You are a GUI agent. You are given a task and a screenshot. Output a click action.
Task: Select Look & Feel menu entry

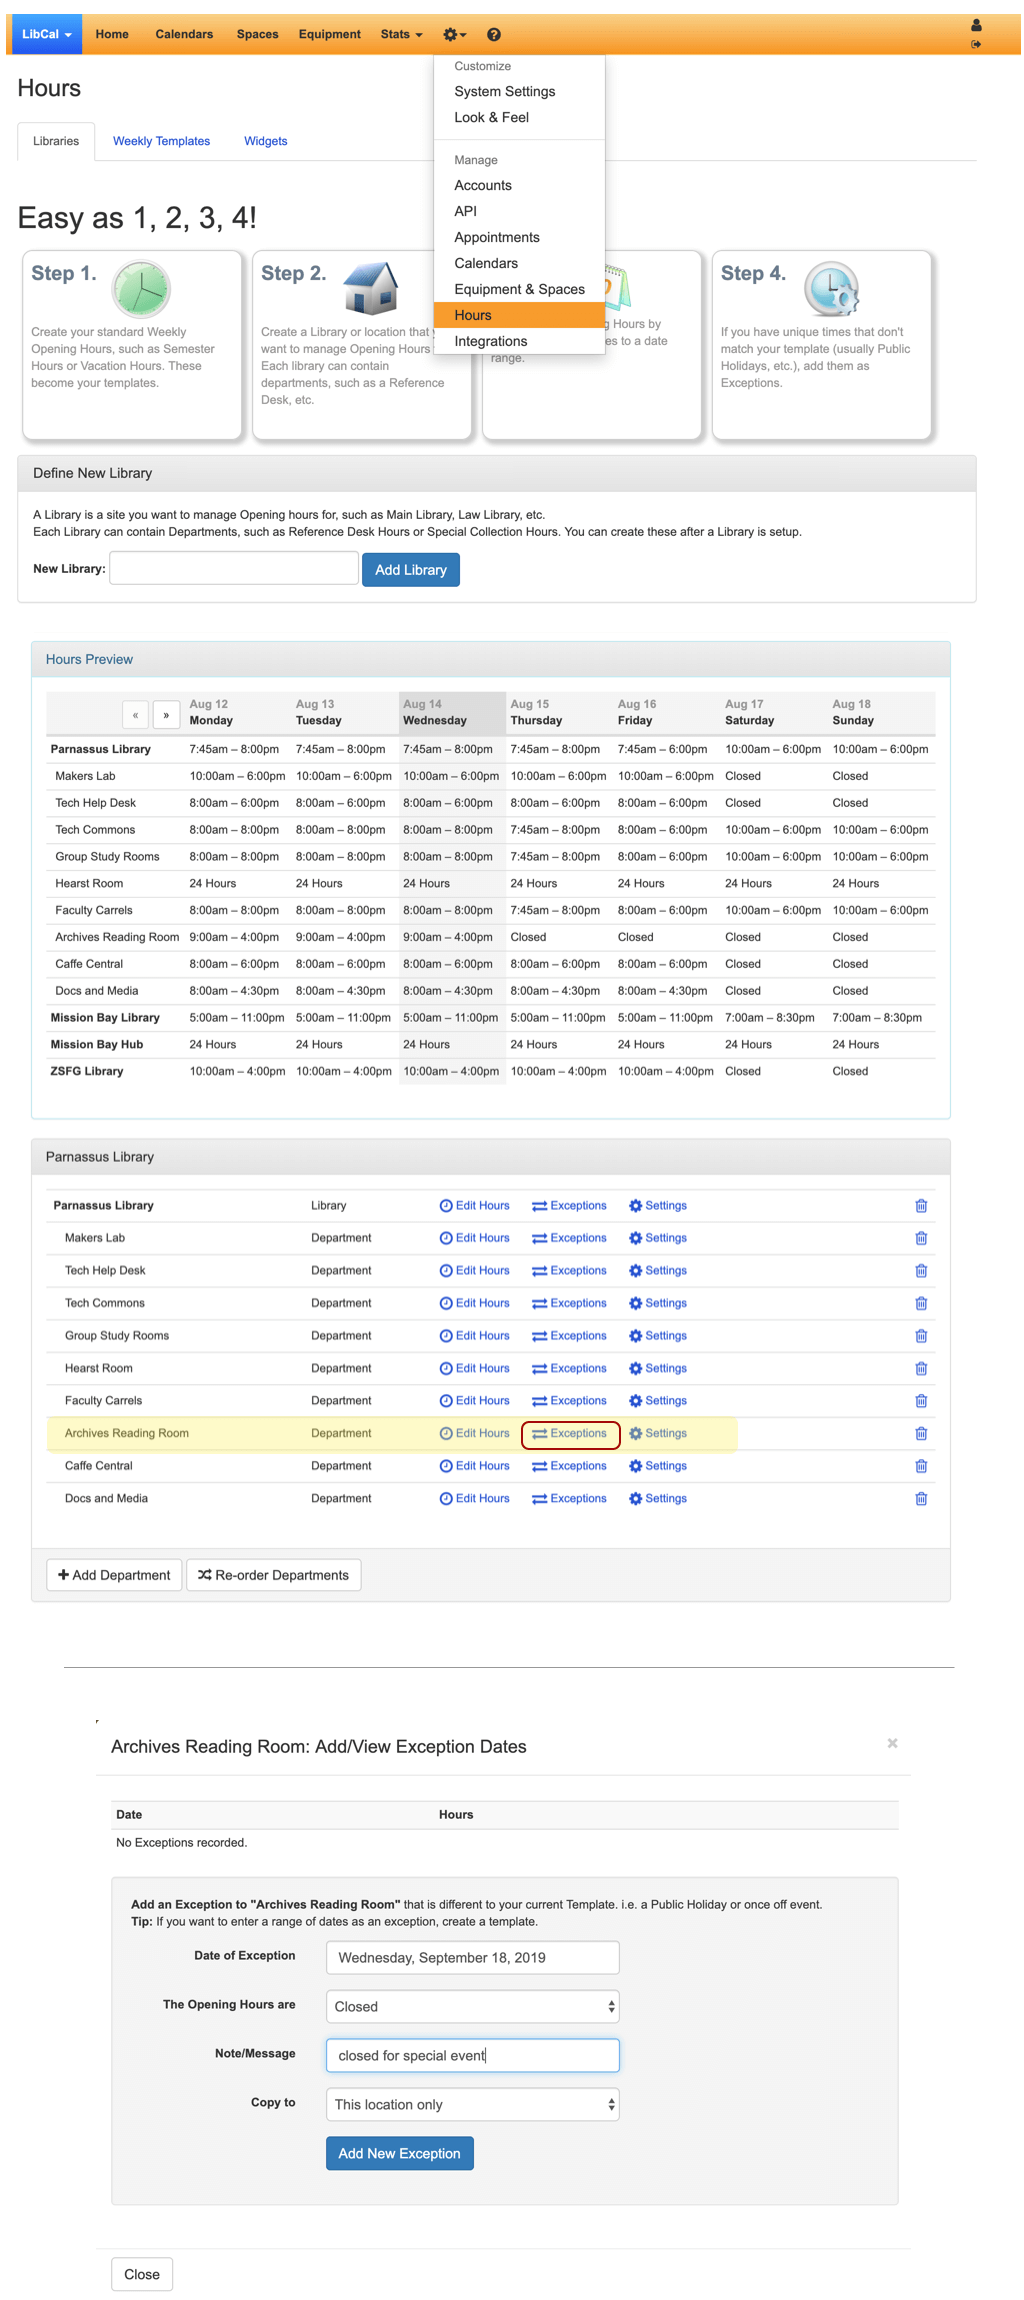click(519, 117)
